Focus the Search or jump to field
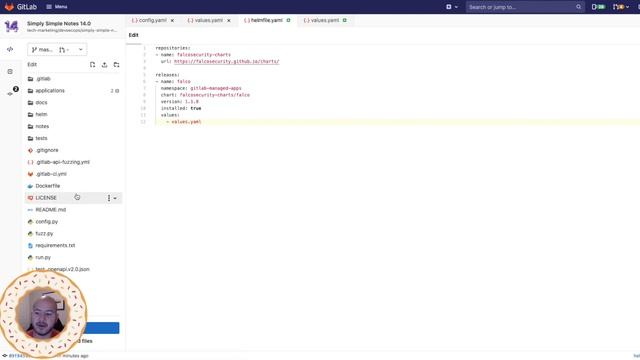 [525, 7]
